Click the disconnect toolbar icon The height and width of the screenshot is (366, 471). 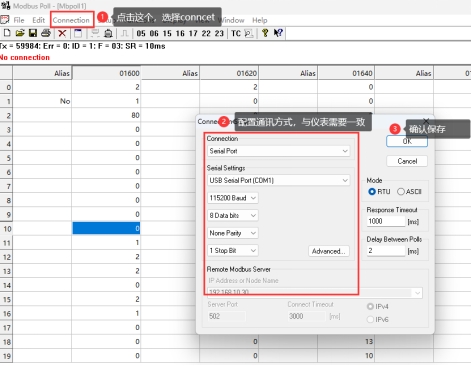click(108, 33)
